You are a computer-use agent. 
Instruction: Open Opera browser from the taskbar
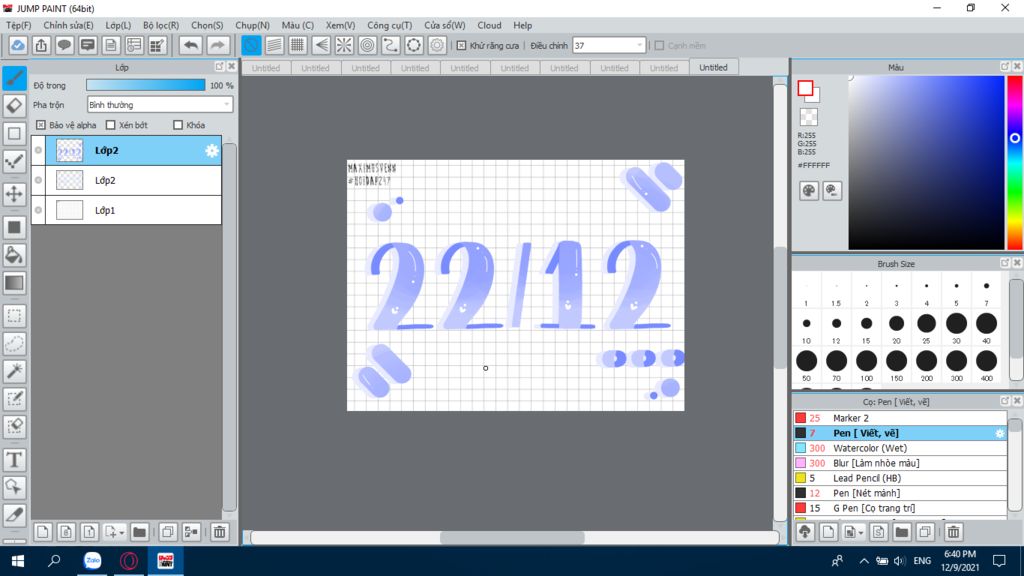point(129,560)
